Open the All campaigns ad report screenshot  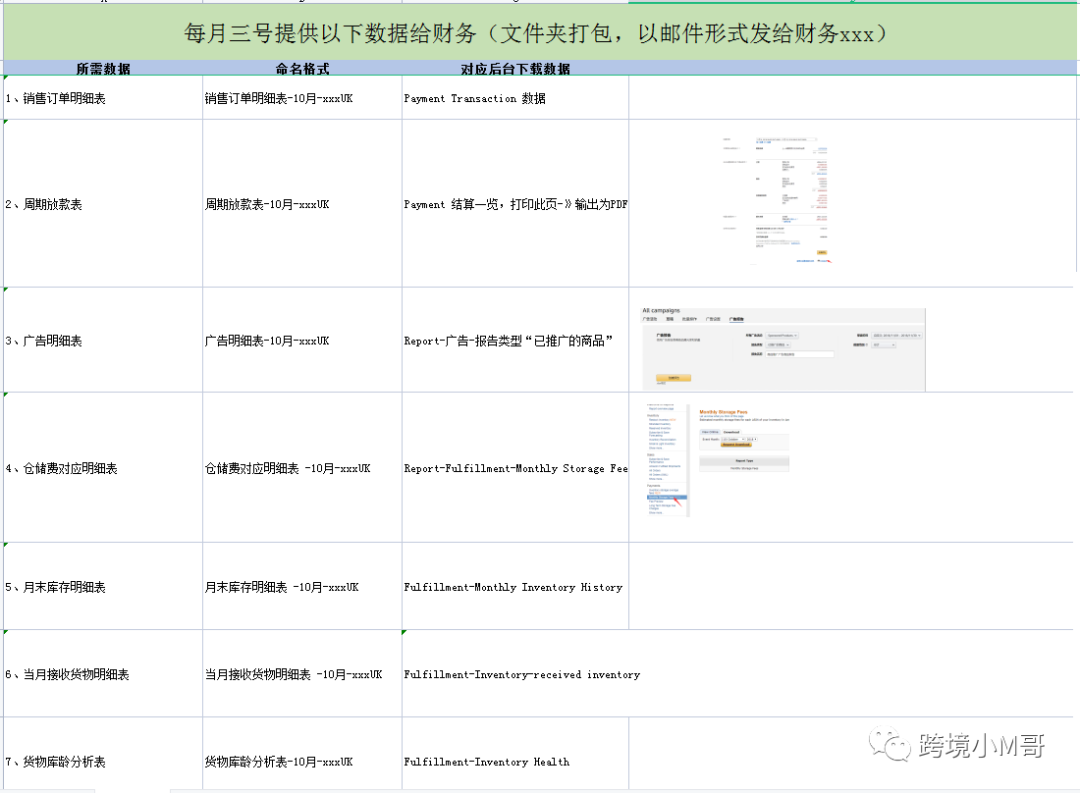coord(783,348)
